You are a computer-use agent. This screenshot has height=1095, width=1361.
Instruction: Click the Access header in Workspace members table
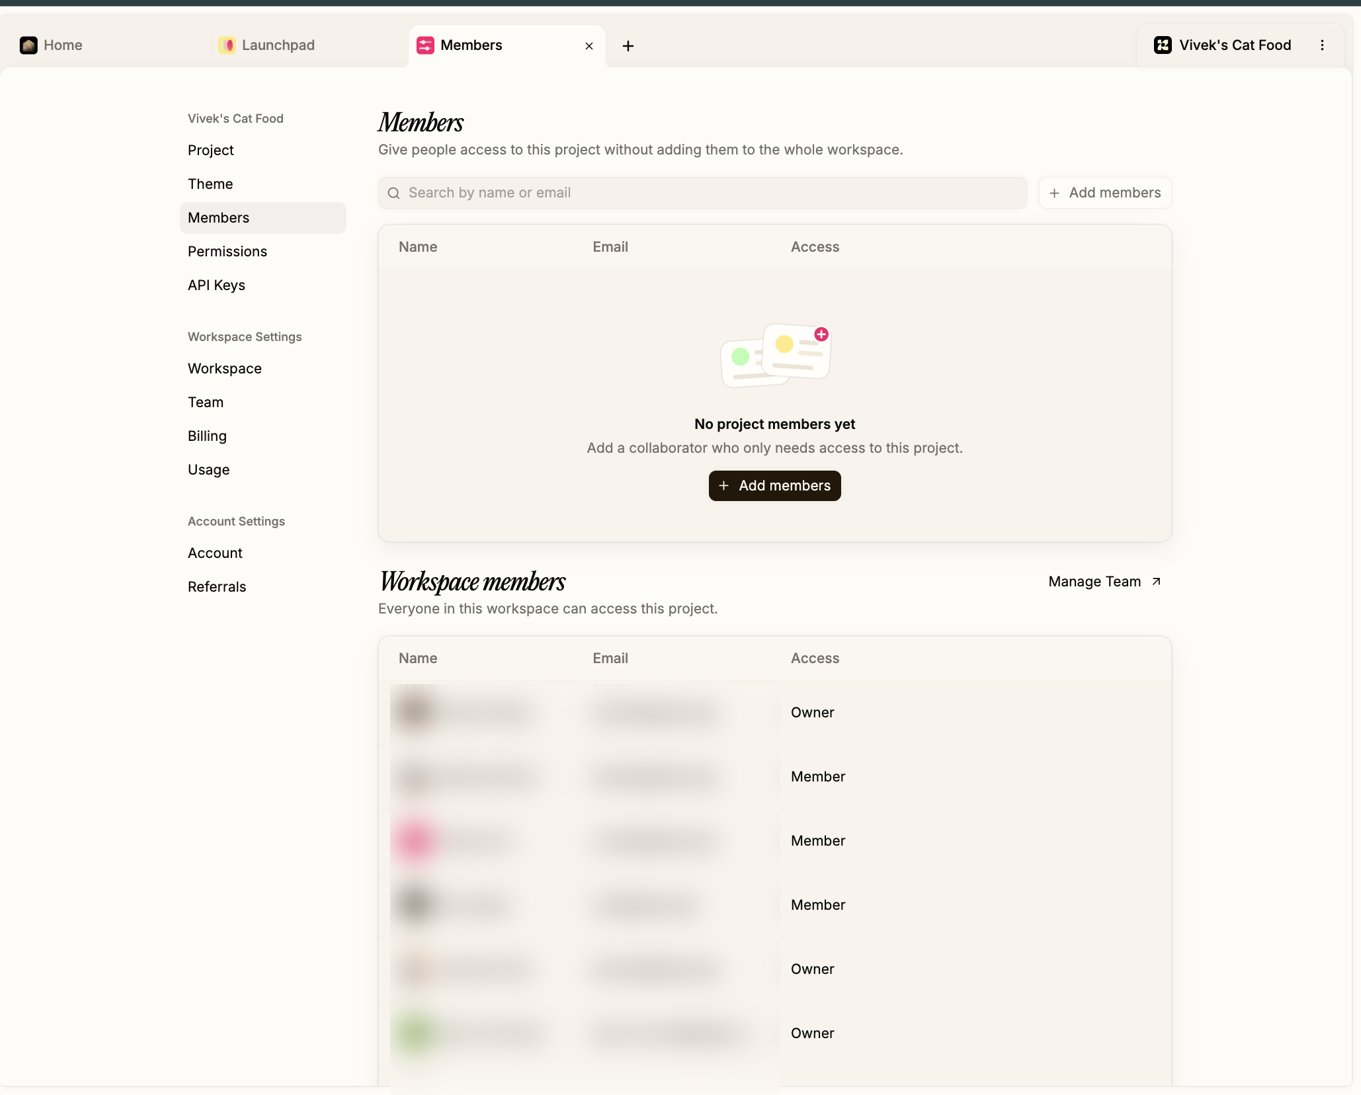(x=815, y=658)
